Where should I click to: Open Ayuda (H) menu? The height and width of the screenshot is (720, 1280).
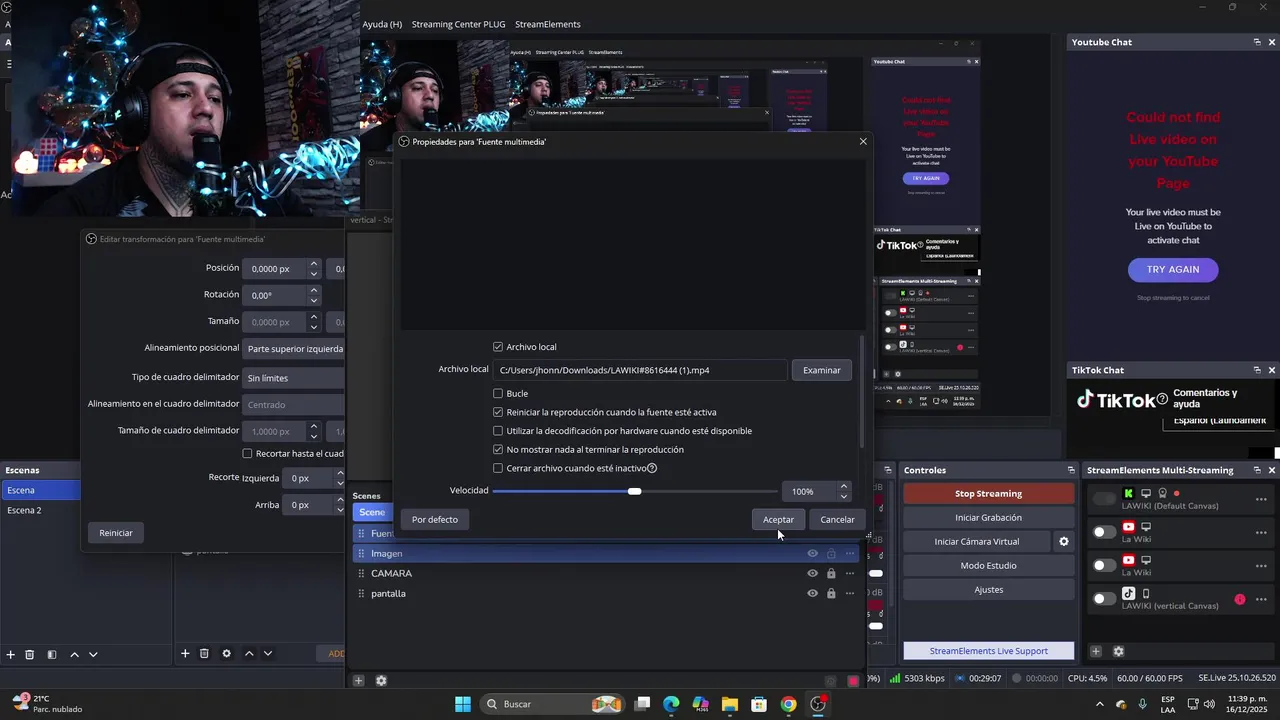(x=382, y=24)
